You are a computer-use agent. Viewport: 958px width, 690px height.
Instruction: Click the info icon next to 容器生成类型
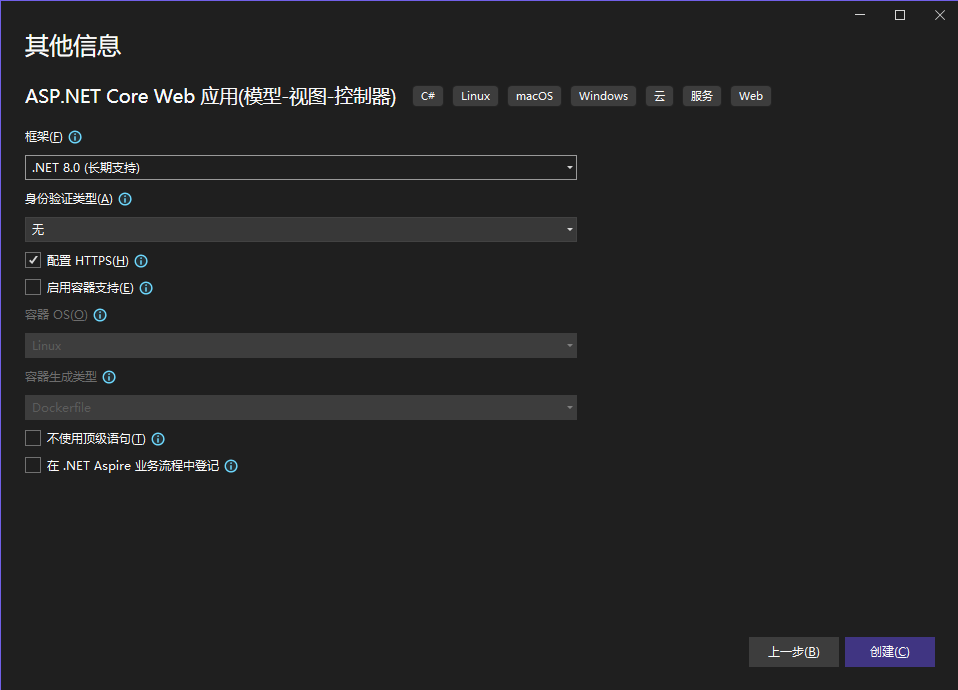tap(109, 377)
